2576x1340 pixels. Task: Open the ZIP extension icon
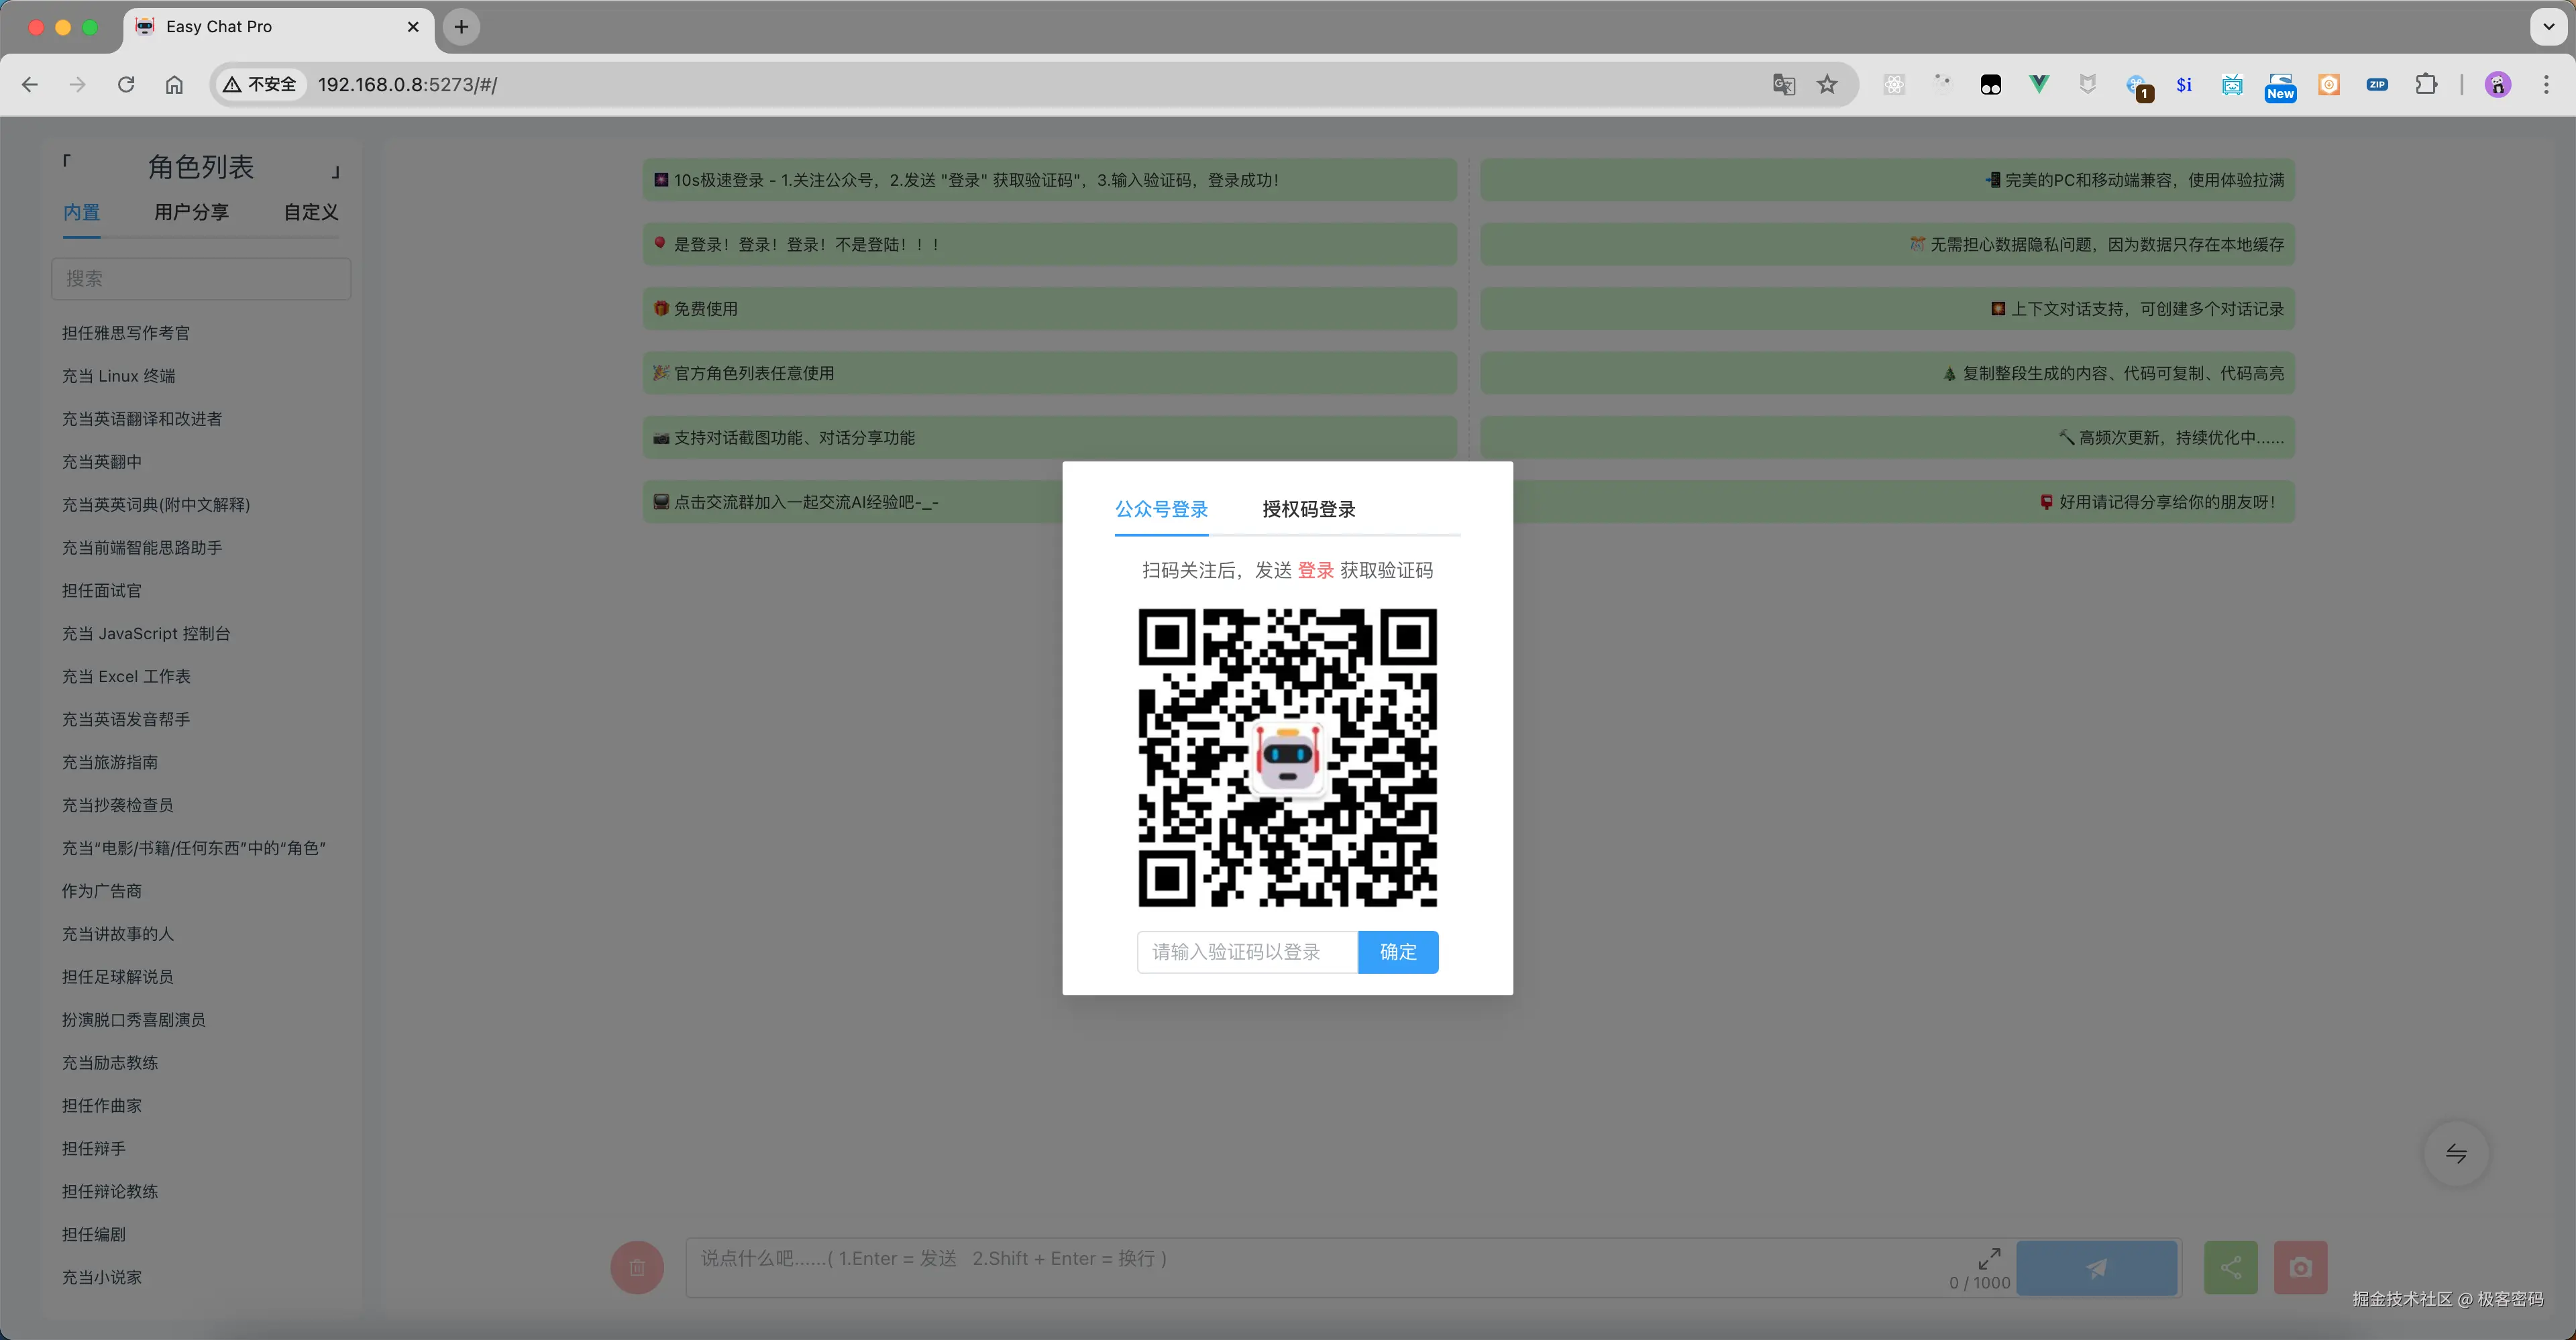click(2377, 85)
